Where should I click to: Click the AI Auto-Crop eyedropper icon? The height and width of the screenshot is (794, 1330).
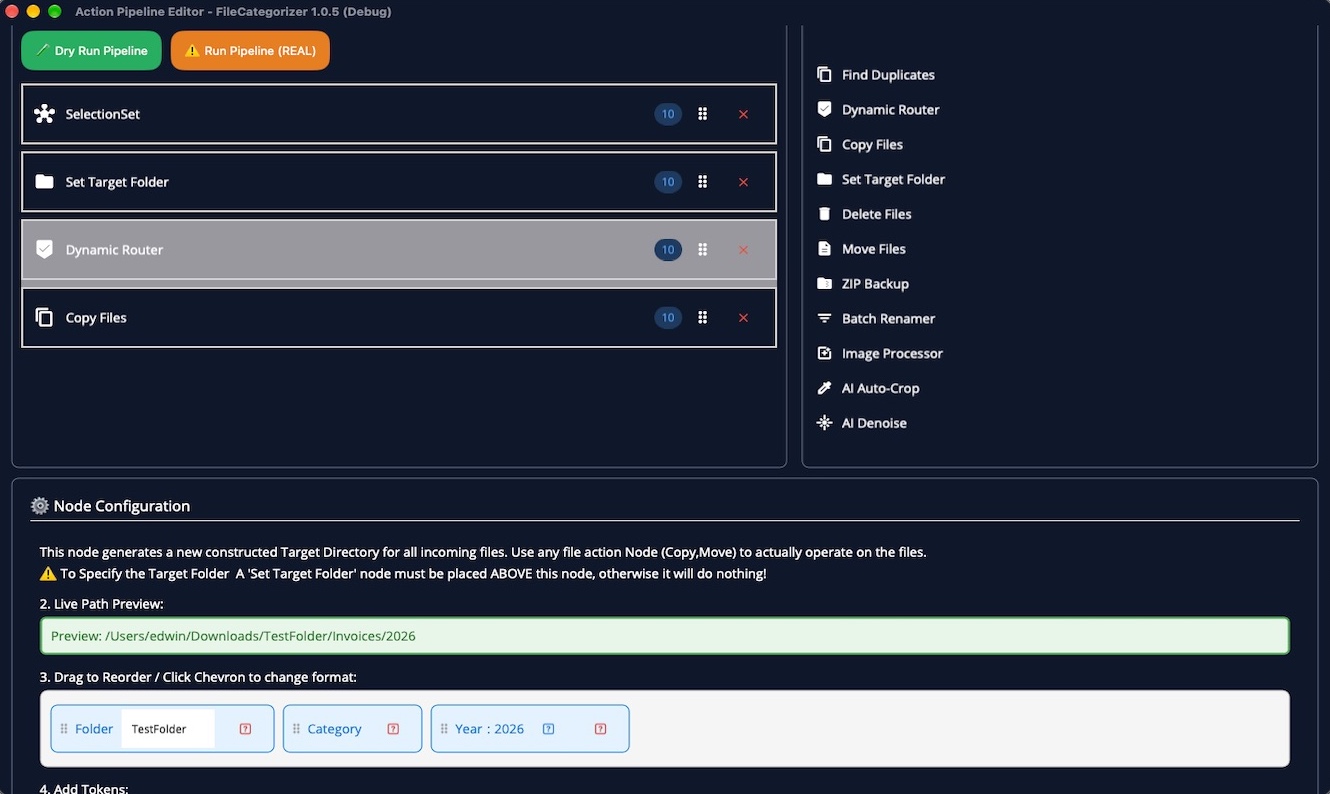[824, 388]
